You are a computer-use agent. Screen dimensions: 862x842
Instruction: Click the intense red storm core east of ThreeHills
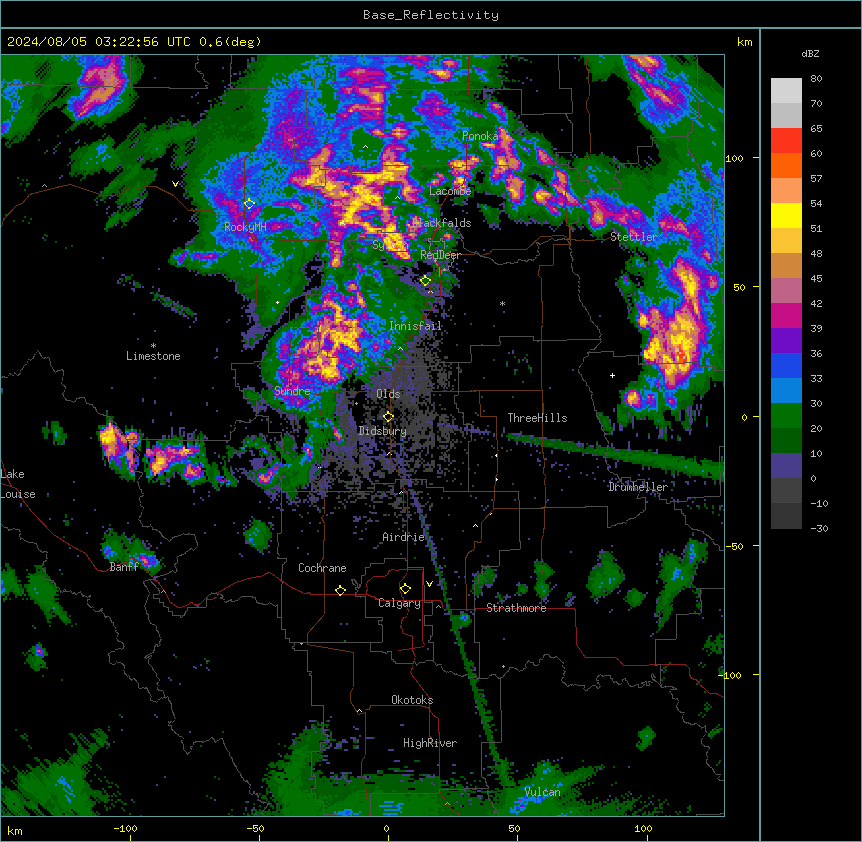pyautogui.click(x=682, y=356)
